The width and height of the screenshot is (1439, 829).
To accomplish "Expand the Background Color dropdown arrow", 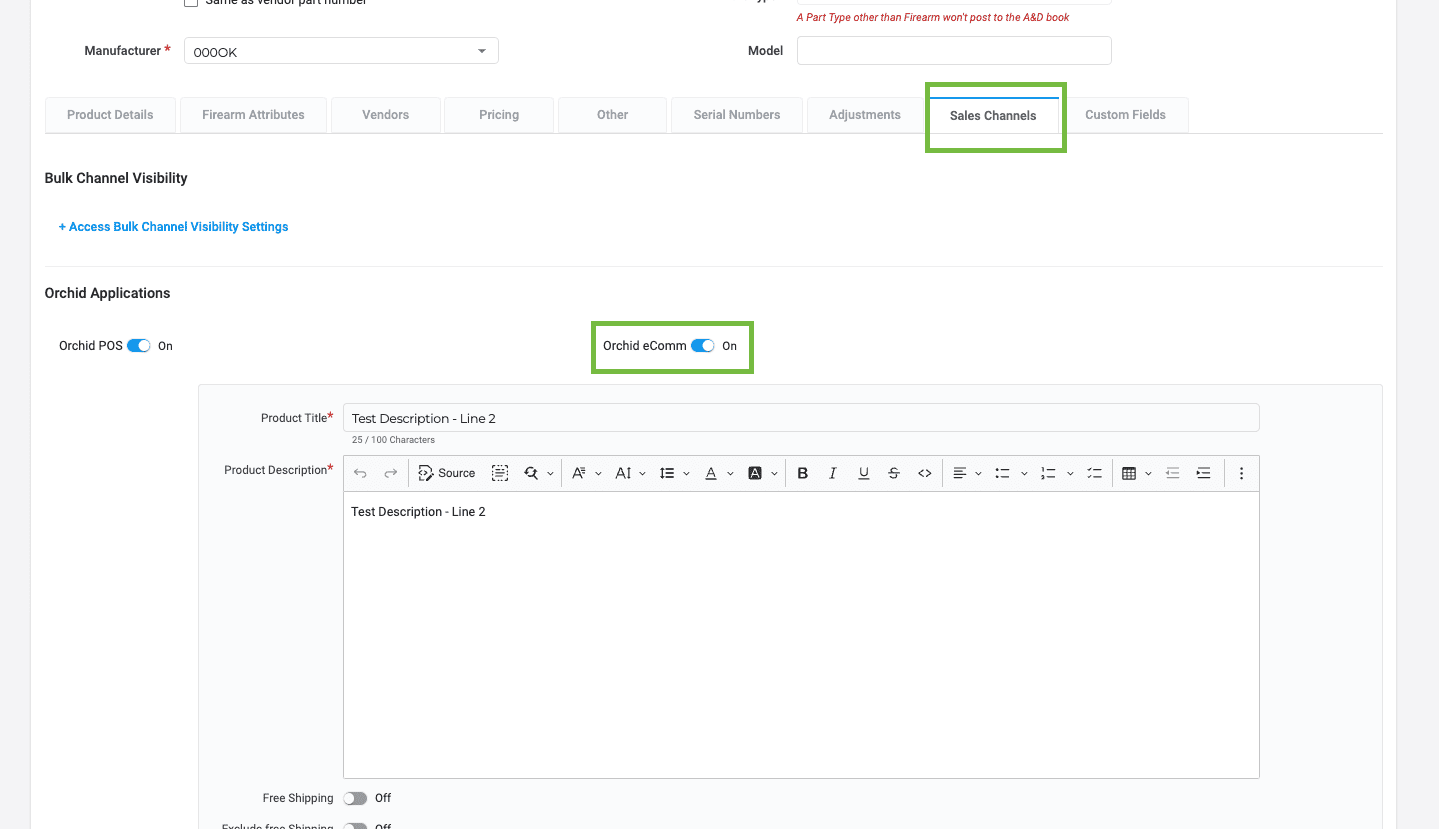I will [774, 474].
